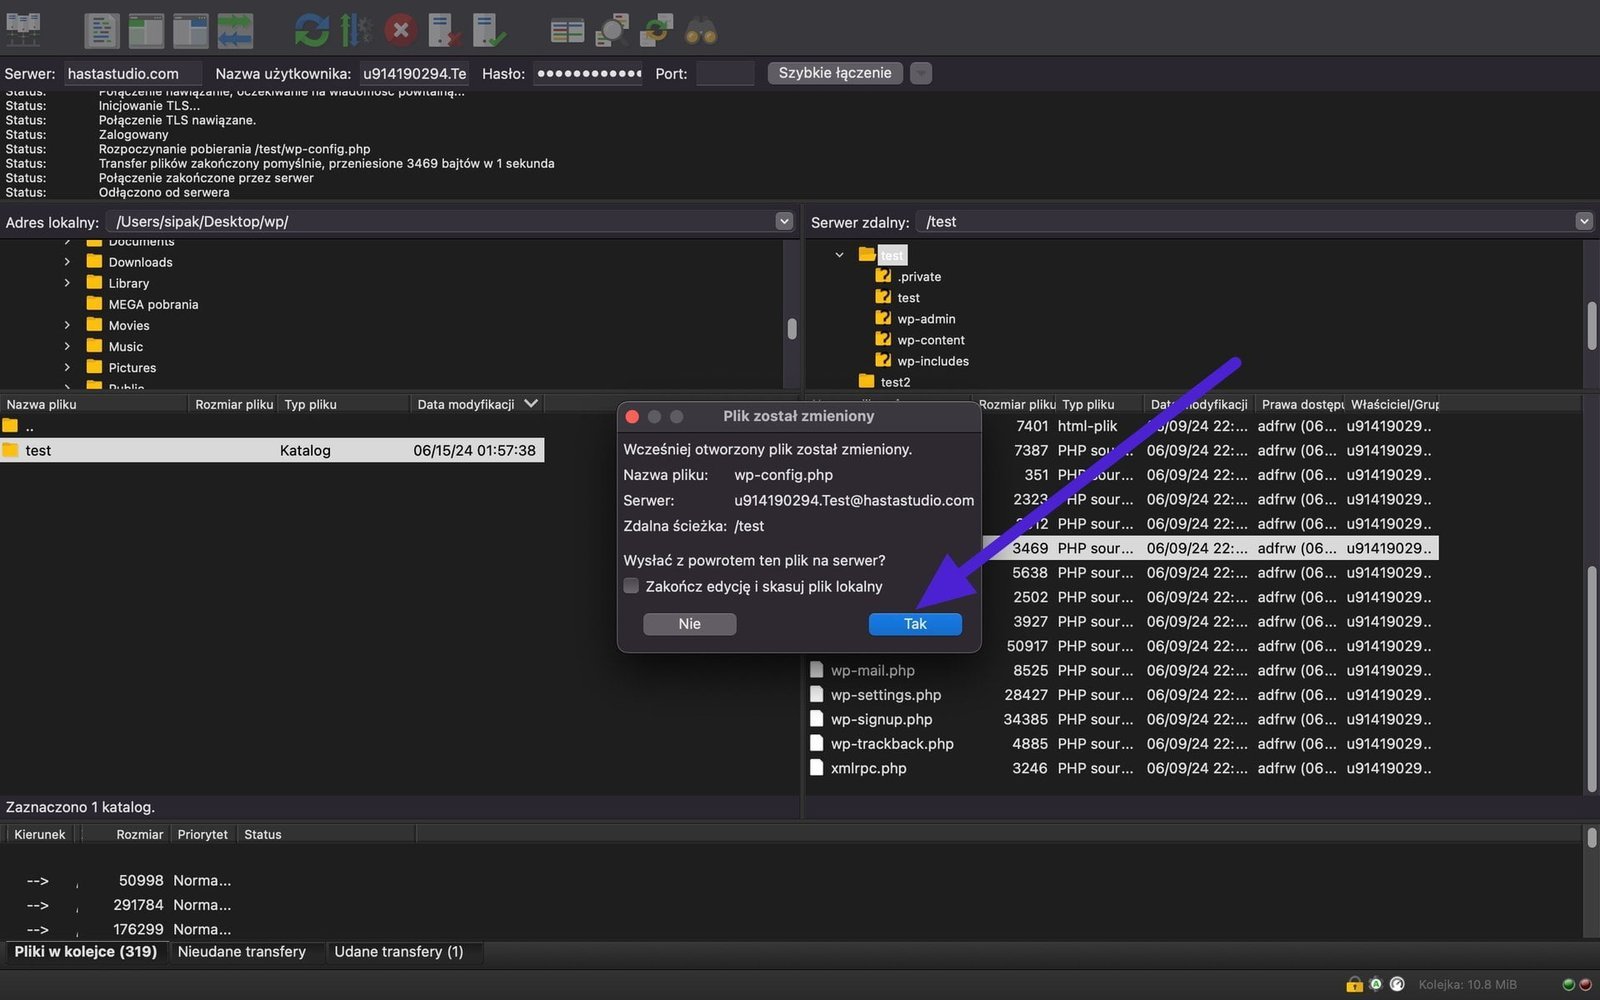This screenshot has width=1600, height=1000.
Task: Click the Nie button in dialog
Action: click(x=689, y=624)
